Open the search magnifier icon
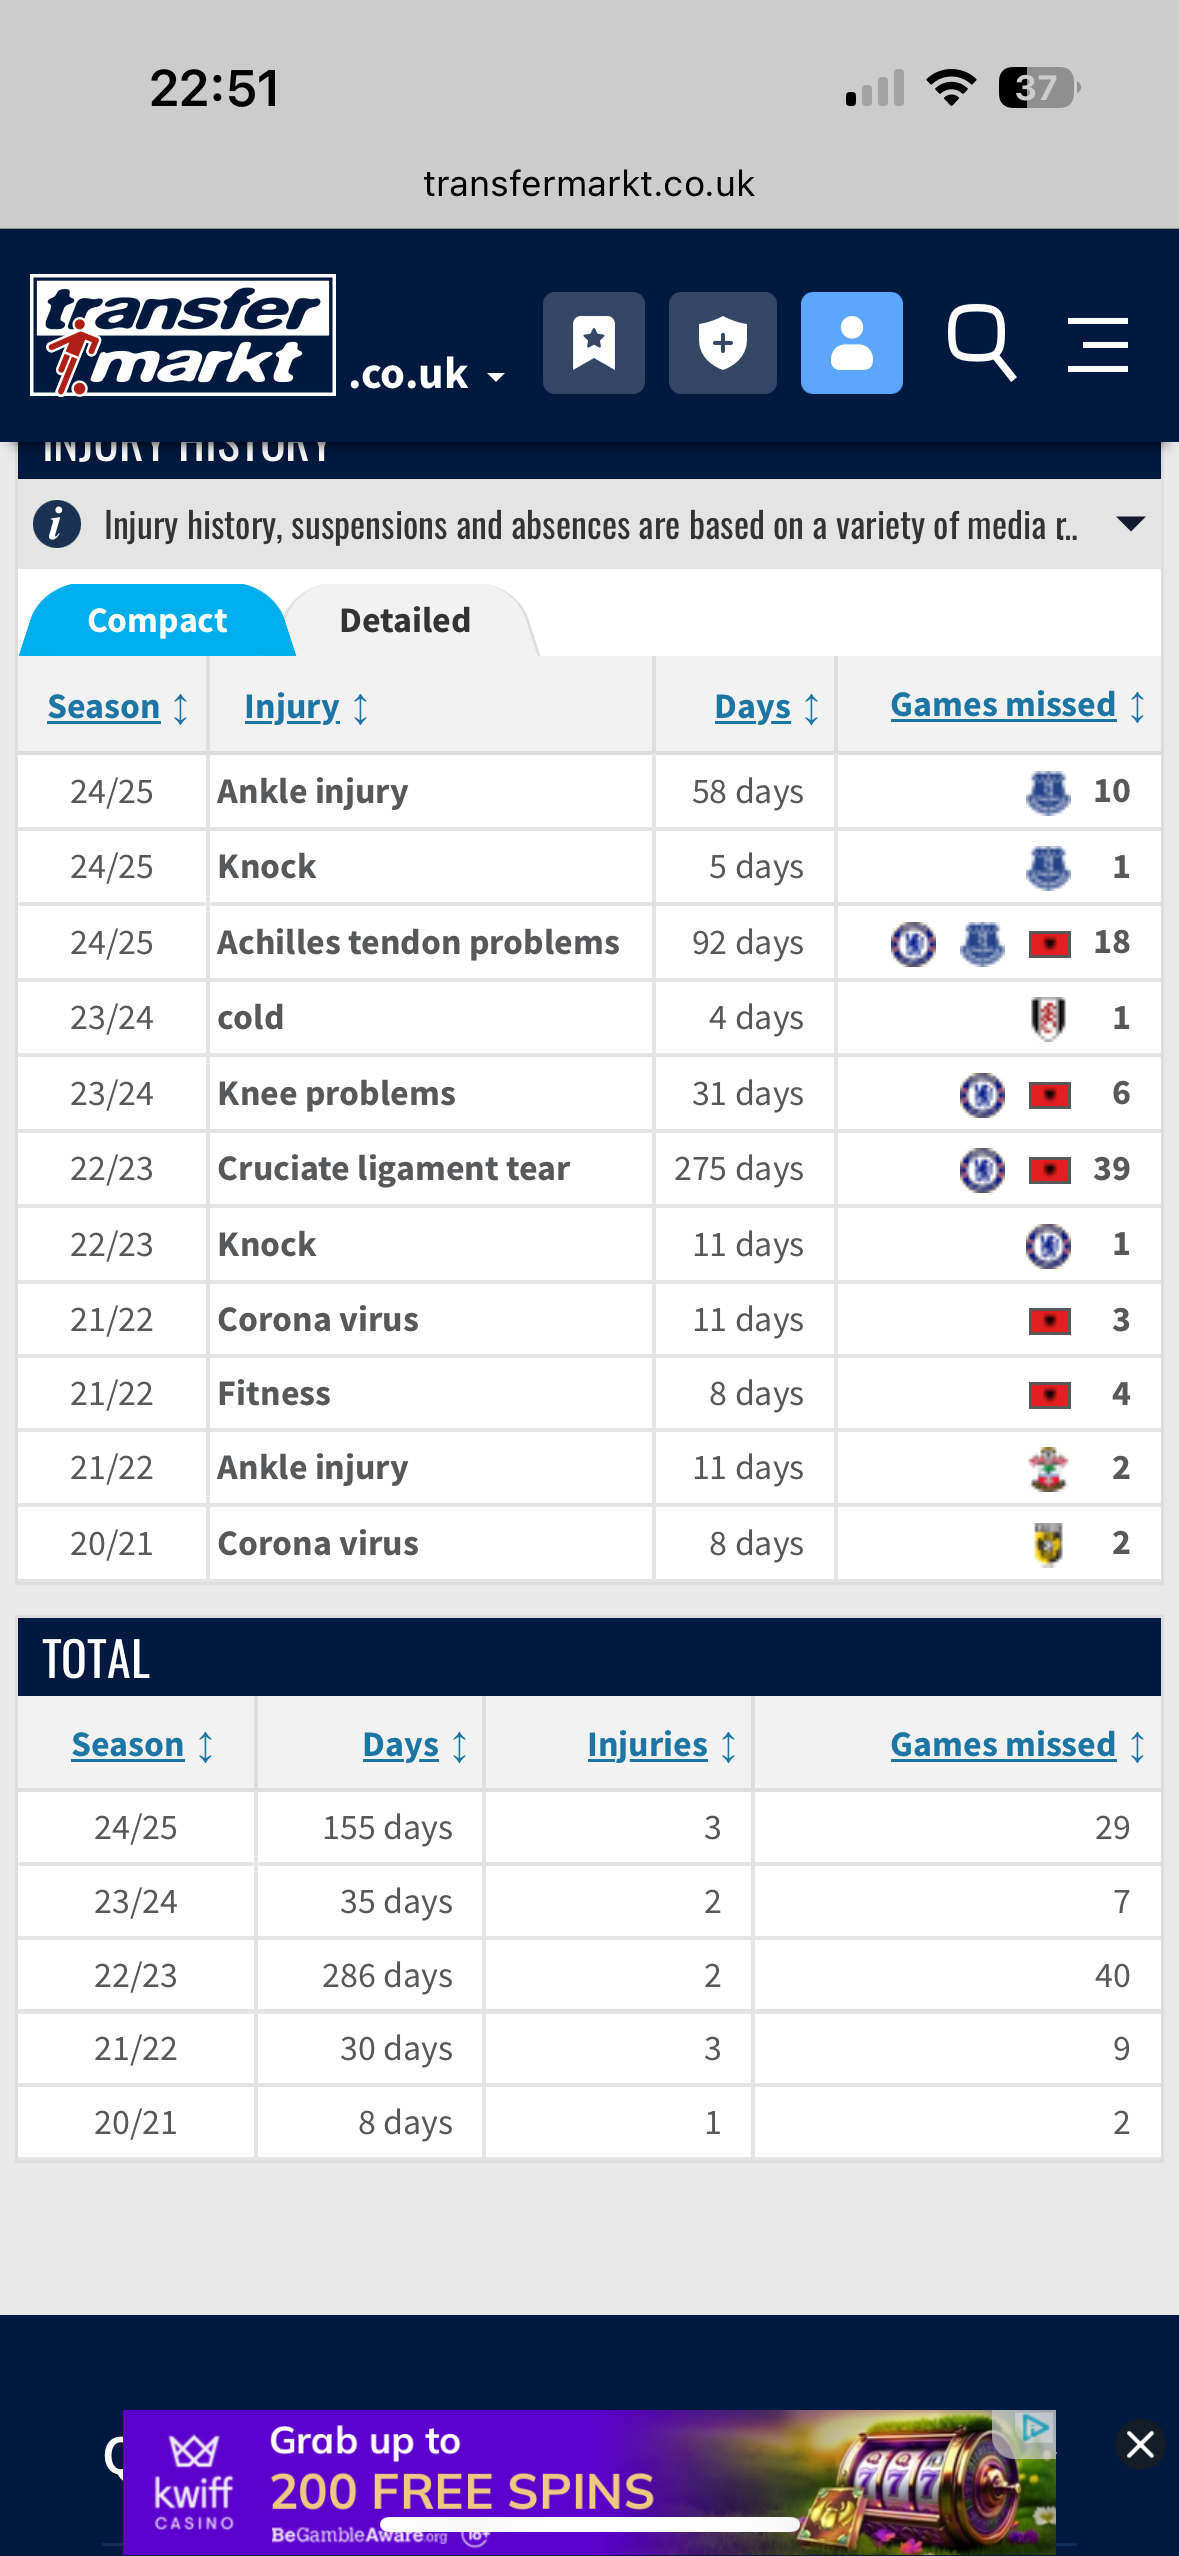The width and height of the screenshot is (1179, 2556). click(x=982, y=343)
